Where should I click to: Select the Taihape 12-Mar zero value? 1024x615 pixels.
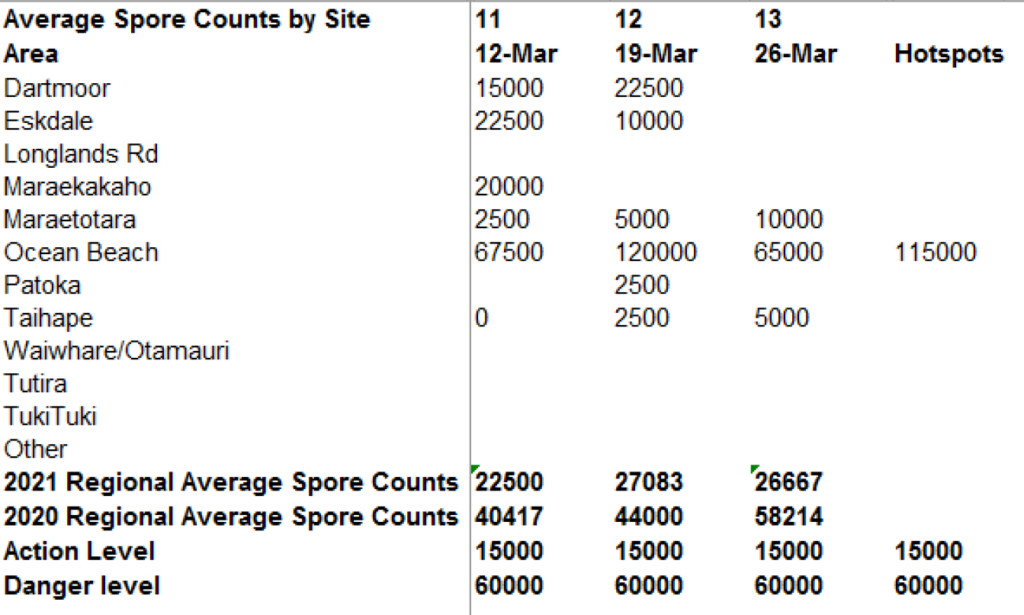(x=482, y=319)
